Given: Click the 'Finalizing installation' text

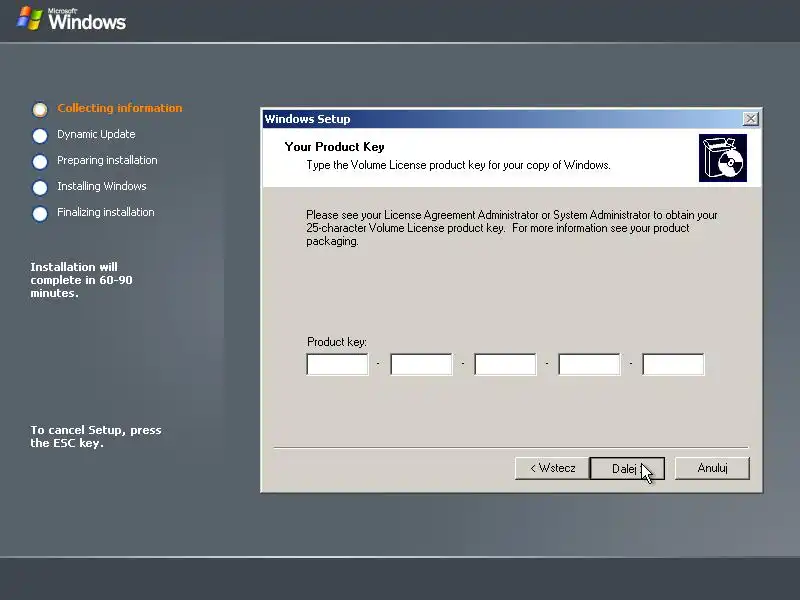Looking at the screenshot, I should point(106,212).
